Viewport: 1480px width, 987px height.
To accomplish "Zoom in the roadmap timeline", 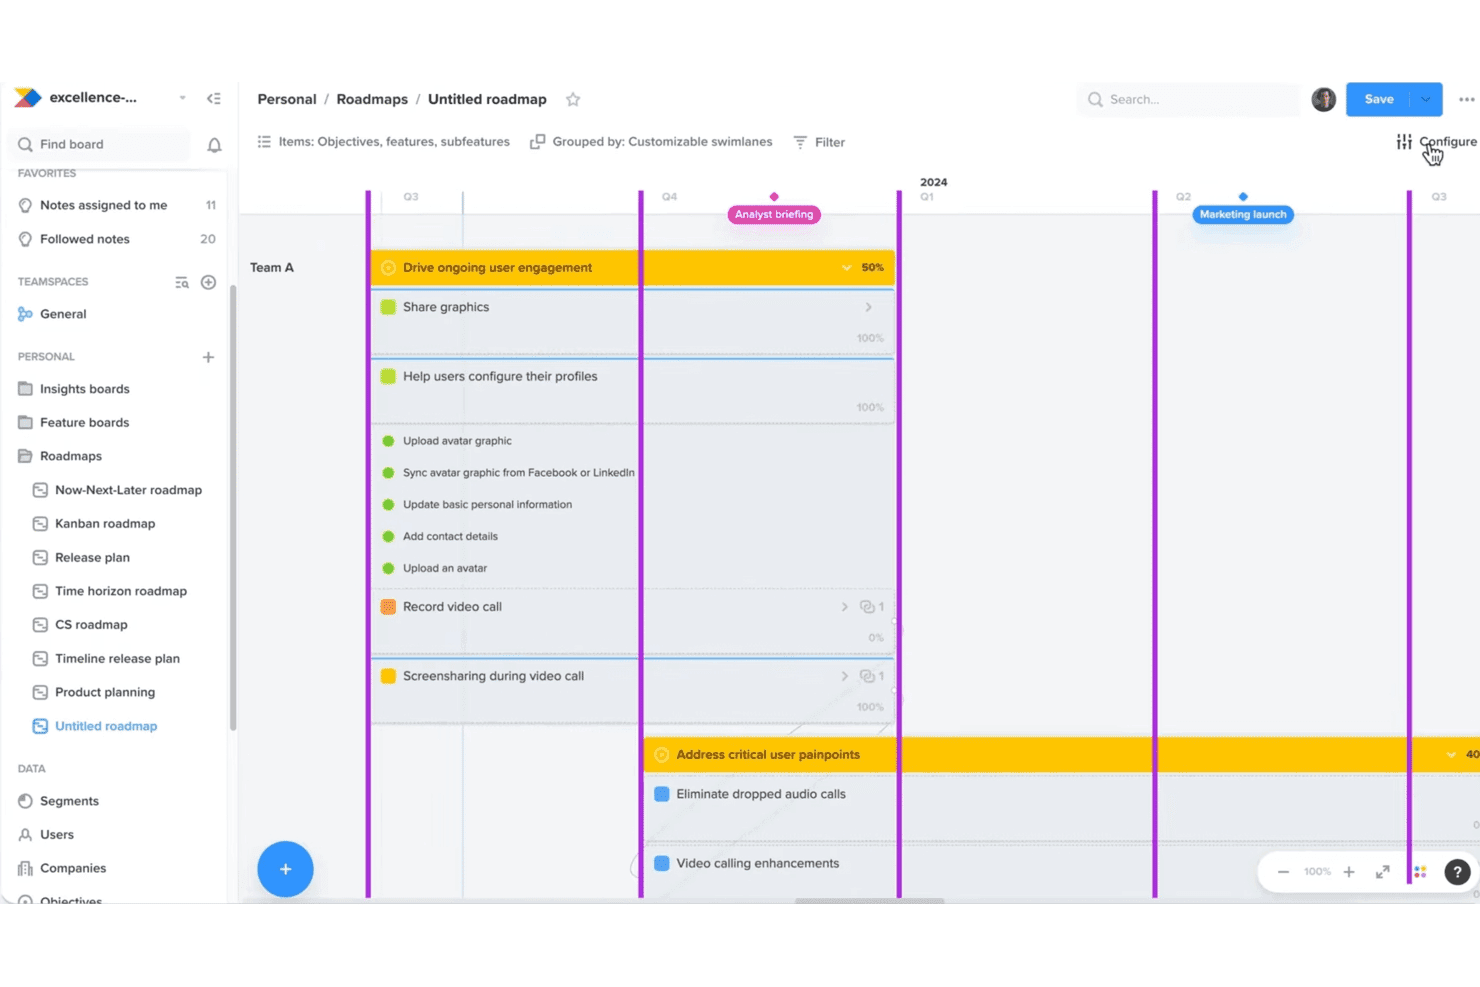I will click(x=1349, y=872).
